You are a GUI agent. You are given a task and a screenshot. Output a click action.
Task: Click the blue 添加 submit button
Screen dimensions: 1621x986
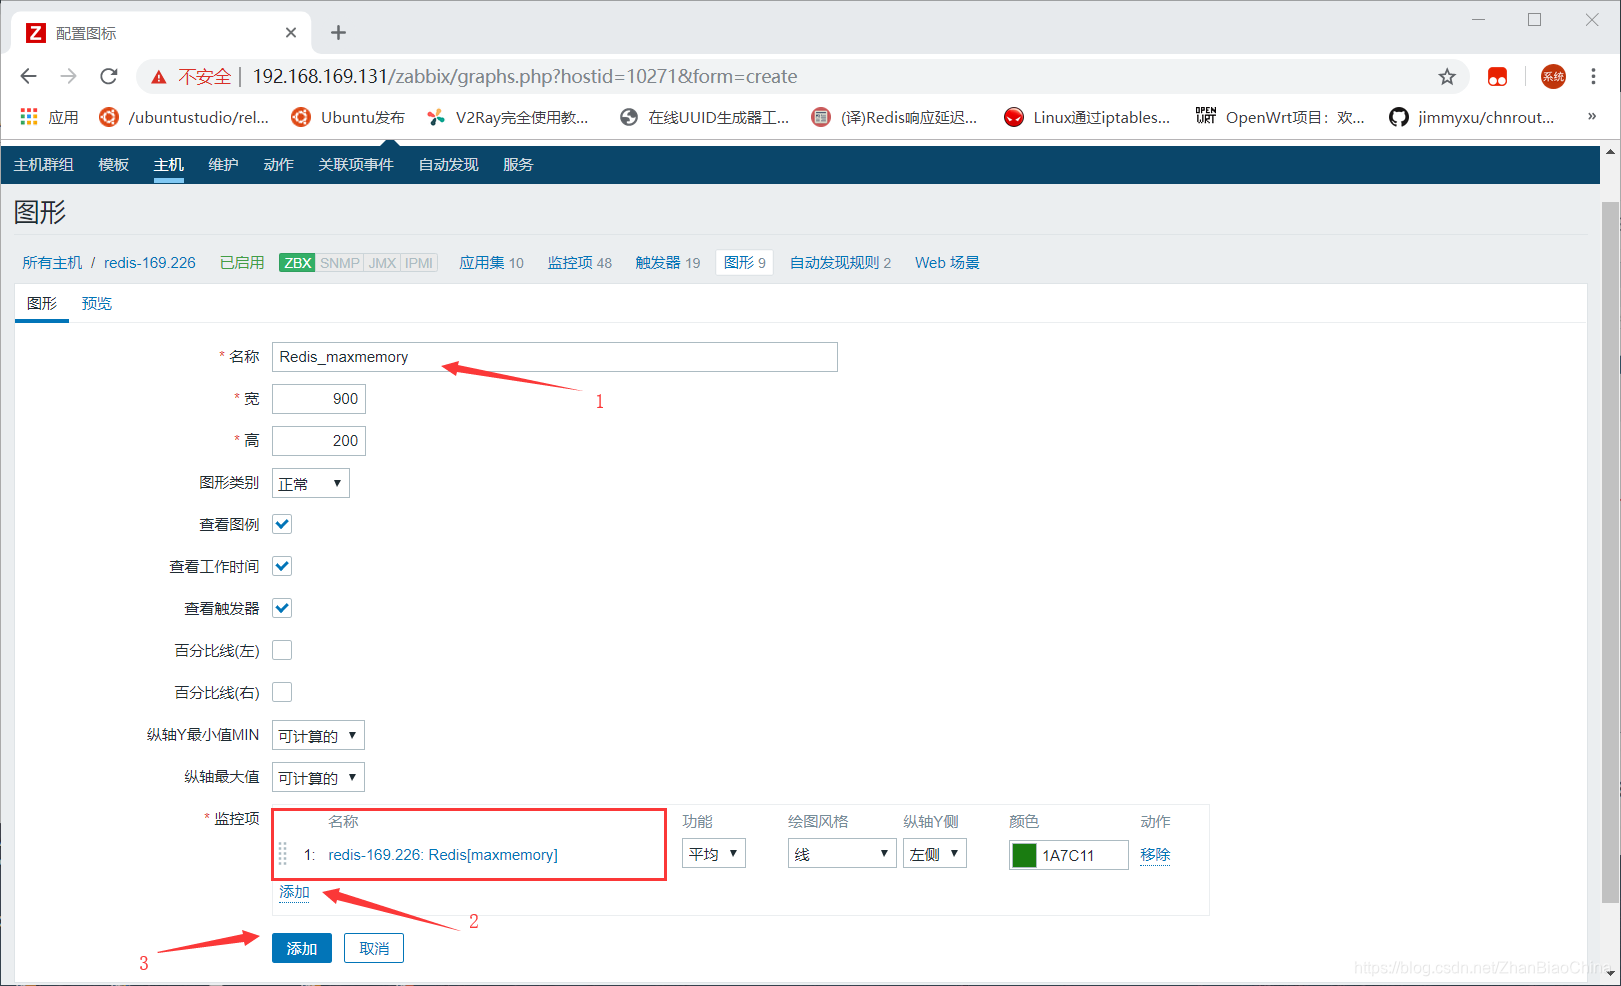302,948
